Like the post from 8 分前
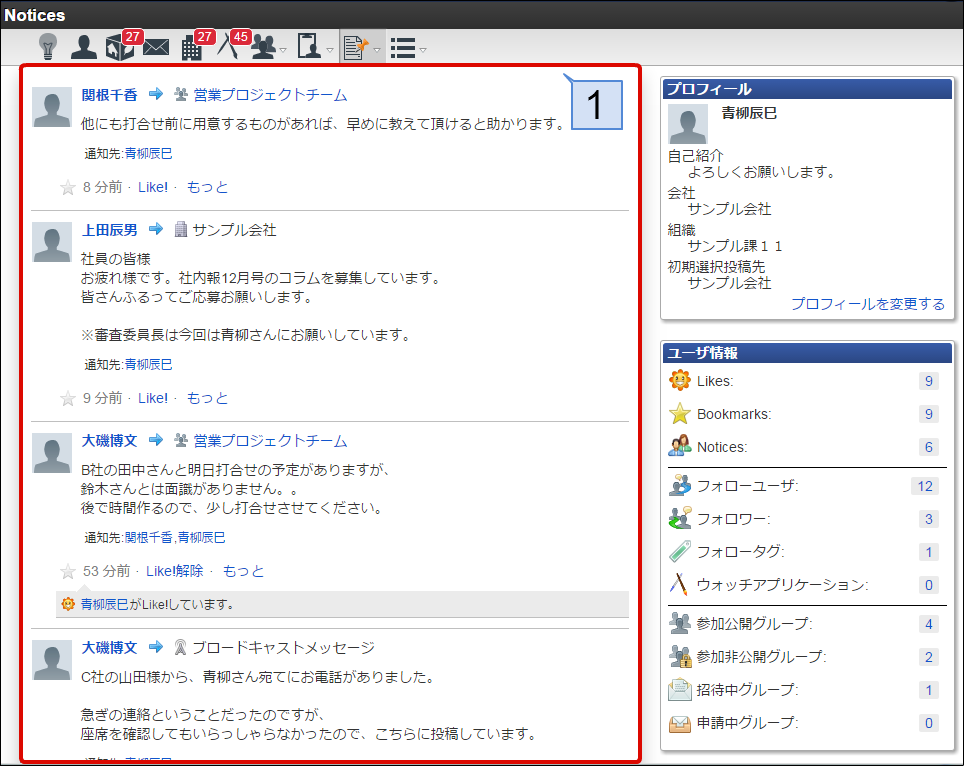 (152, 188)
